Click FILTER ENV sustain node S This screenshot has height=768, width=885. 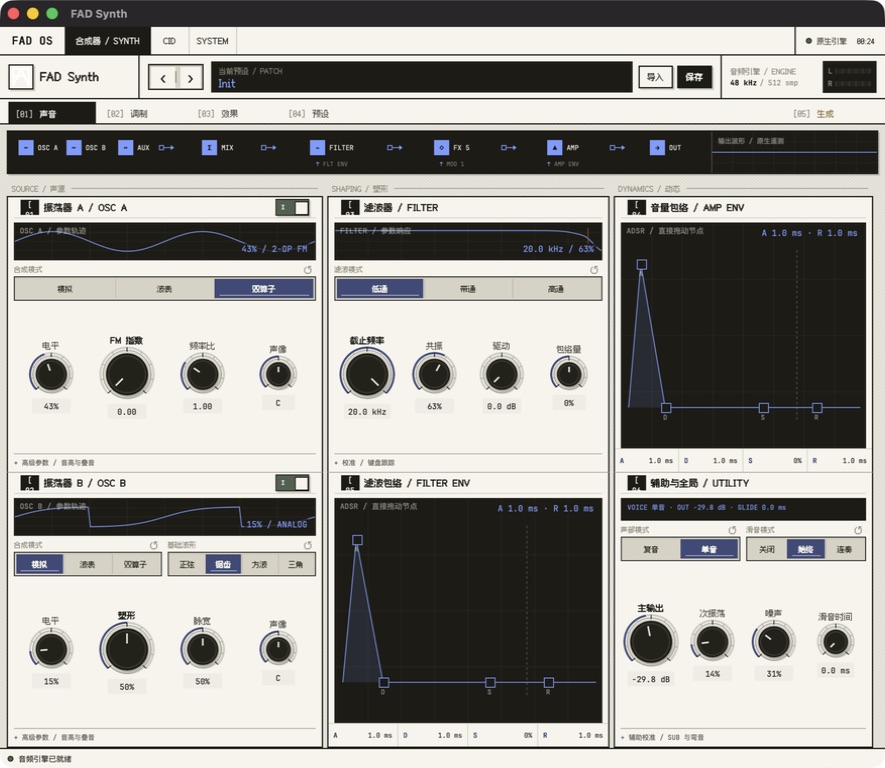pyautogui.click(x=490, y=682)
